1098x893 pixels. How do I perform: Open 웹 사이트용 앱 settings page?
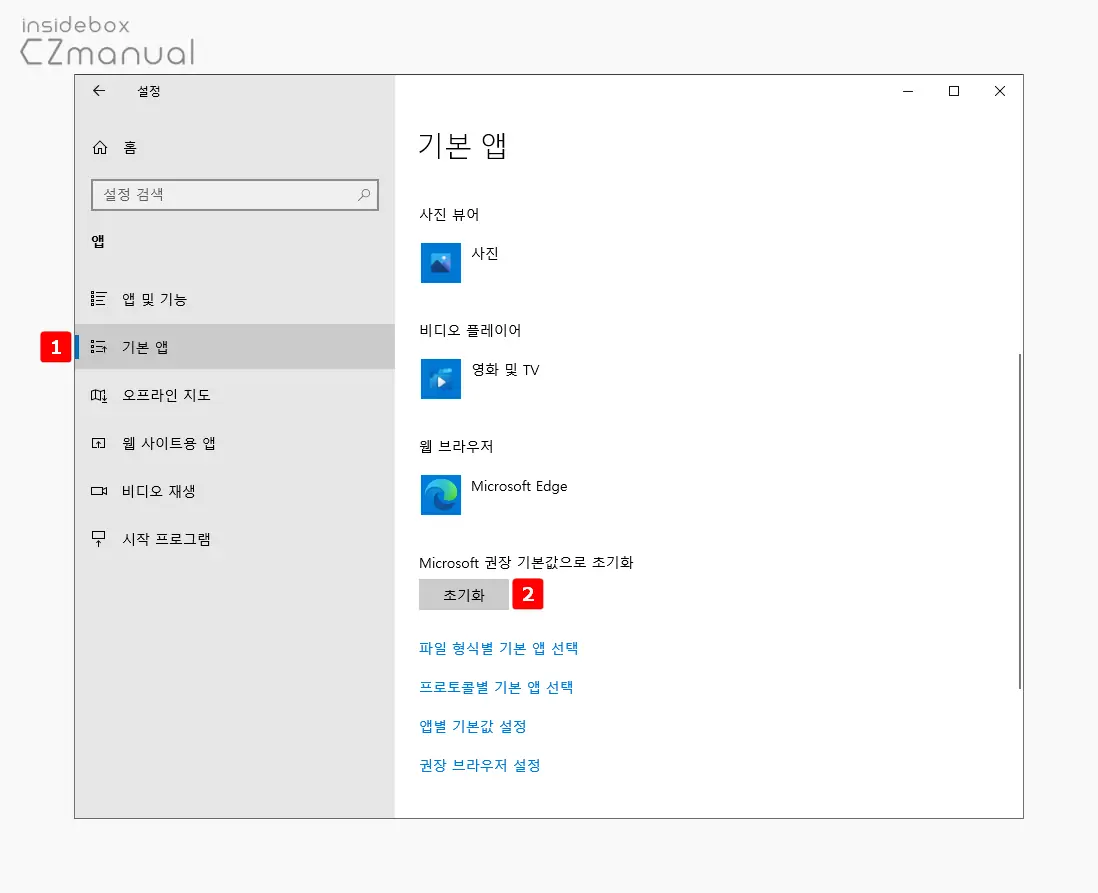235,443
